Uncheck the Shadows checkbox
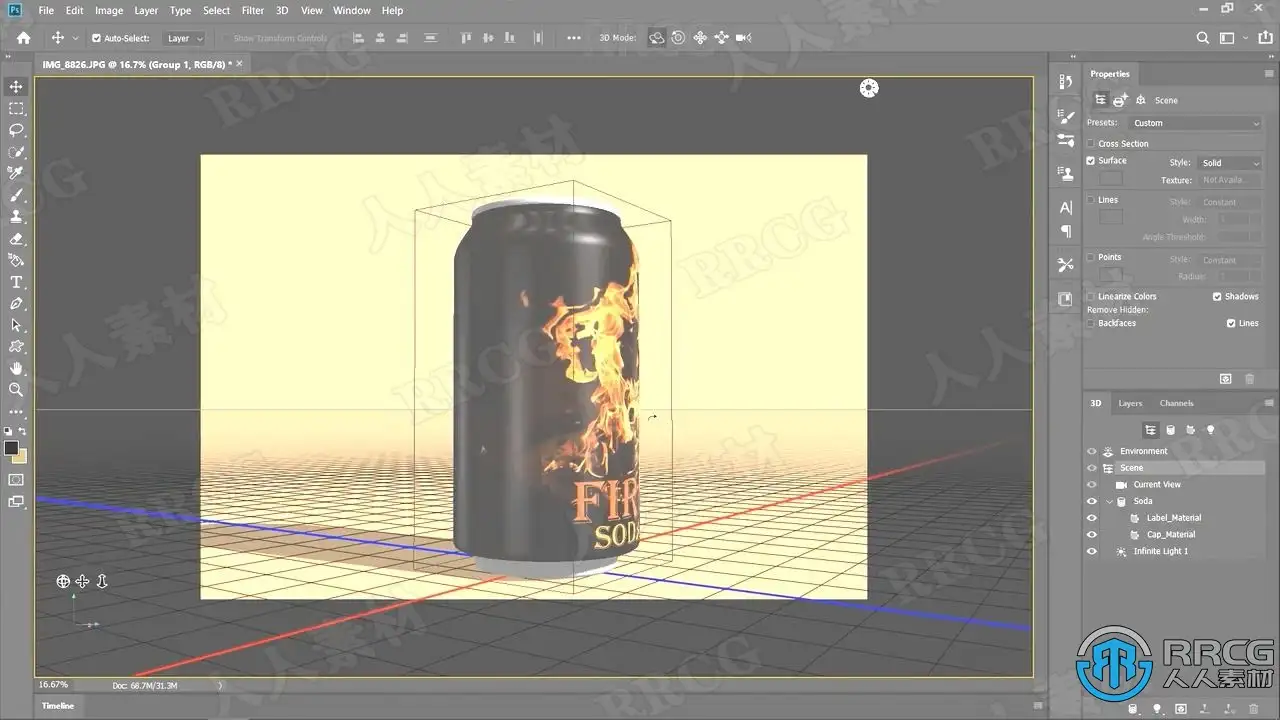 [x=1217, y=297]
